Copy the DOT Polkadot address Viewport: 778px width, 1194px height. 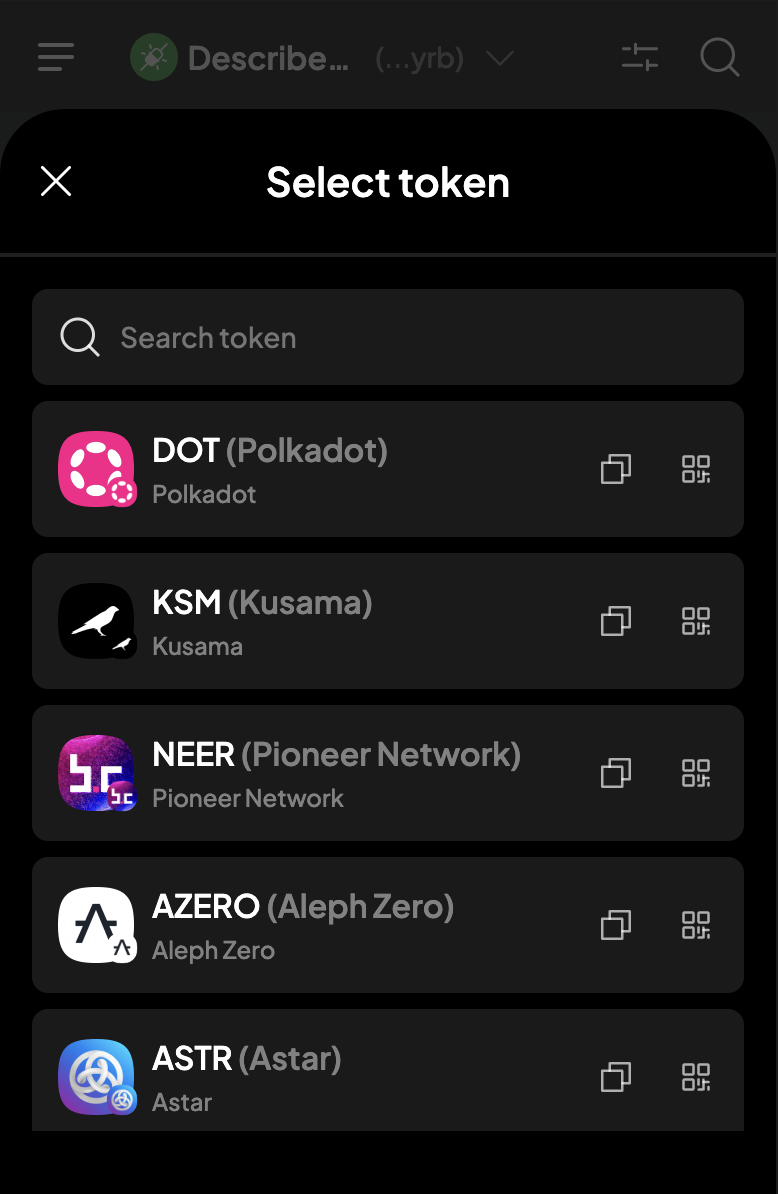click(616, 469)
